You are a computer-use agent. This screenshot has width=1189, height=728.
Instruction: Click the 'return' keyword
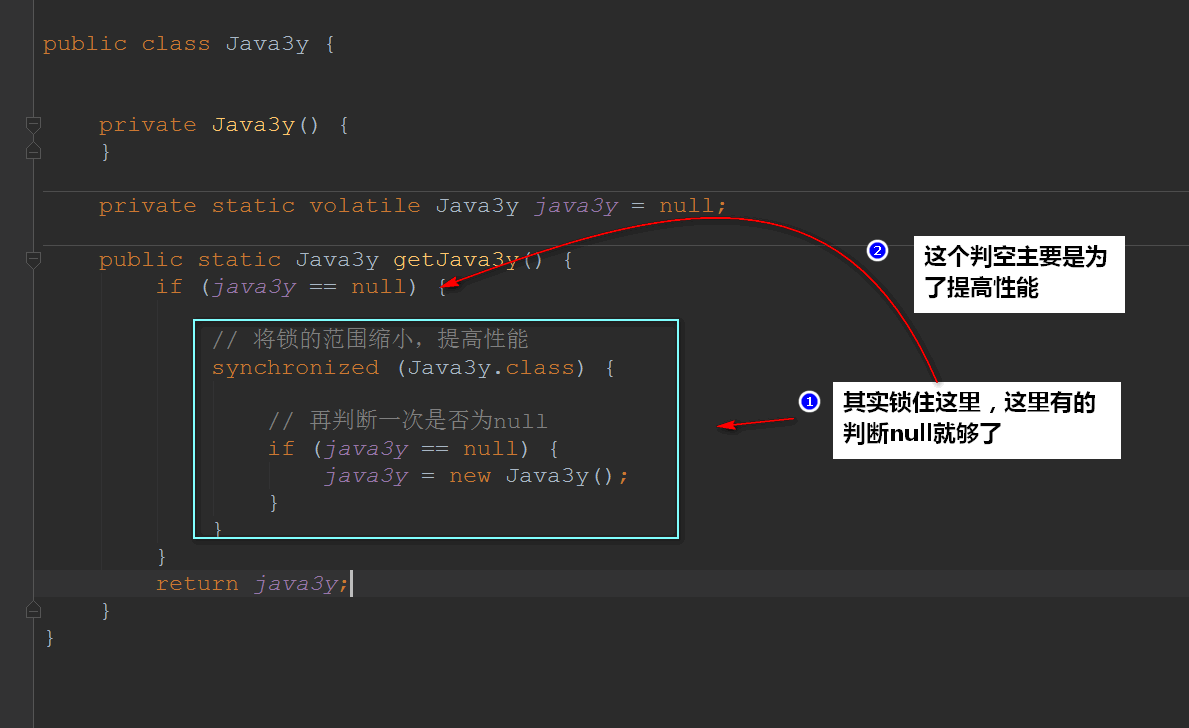coord(197,584)
